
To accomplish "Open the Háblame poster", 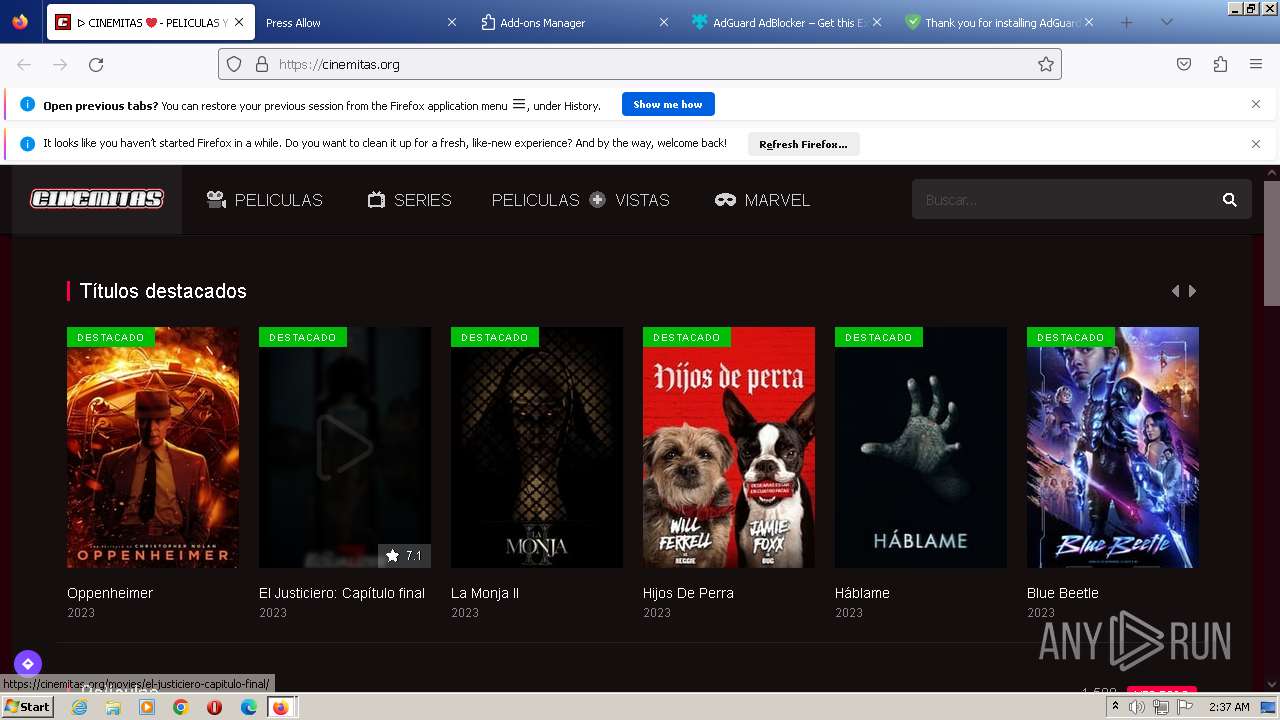I will click(x=921, y=447).
